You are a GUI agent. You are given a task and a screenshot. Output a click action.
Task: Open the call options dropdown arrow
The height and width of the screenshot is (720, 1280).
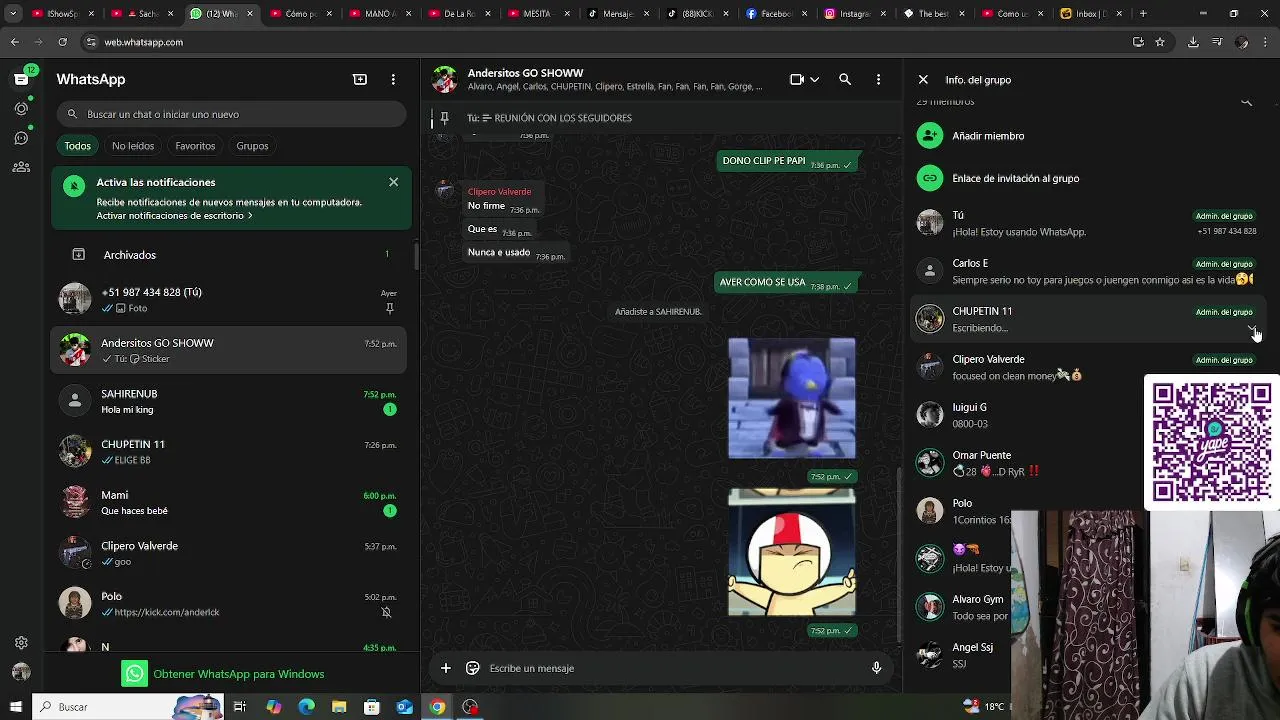click(x=815, y=79)
